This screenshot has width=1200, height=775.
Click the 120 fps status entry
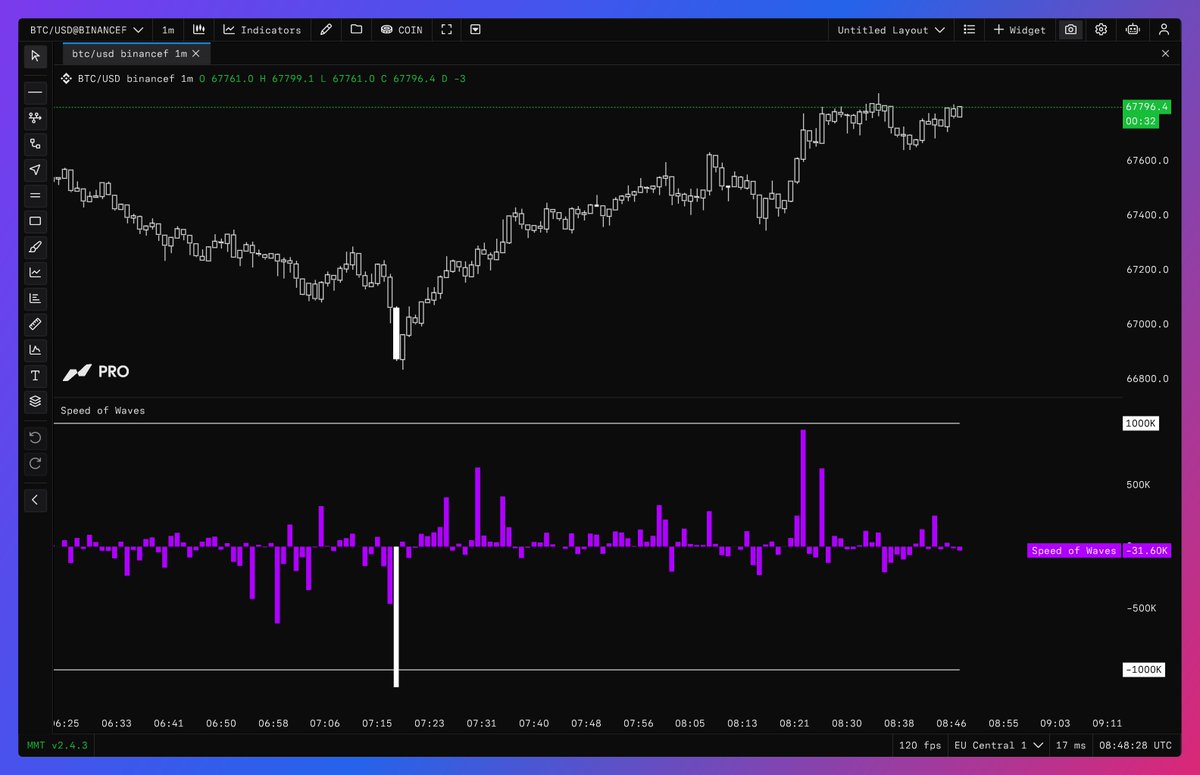pyautogui.click(x=919, y=745)
